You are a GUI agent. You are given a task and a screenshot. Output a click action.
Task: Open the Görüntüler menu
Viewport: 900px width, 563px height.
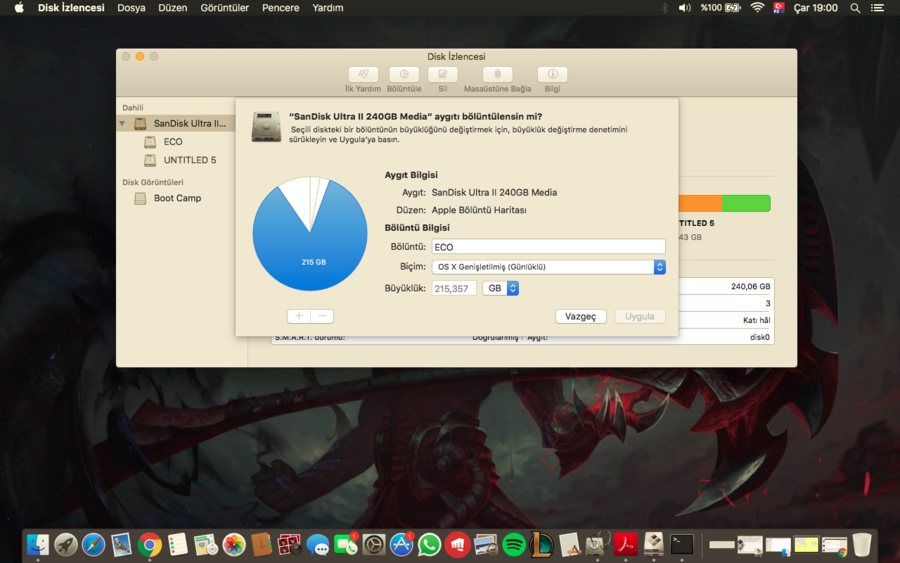tap(224, 8)
